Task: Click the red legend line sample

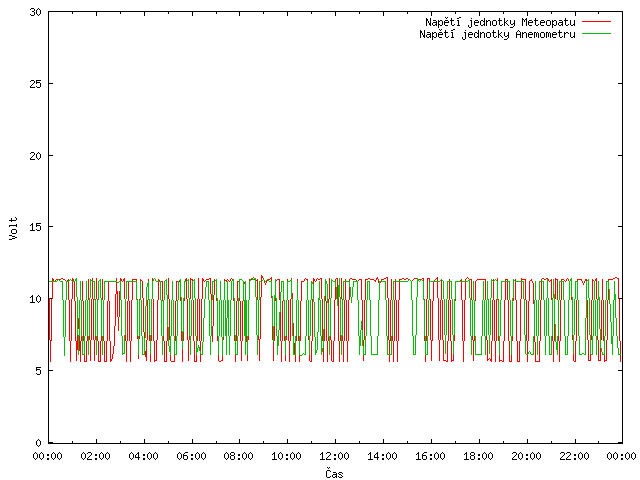Action: [x=596, y=22]
